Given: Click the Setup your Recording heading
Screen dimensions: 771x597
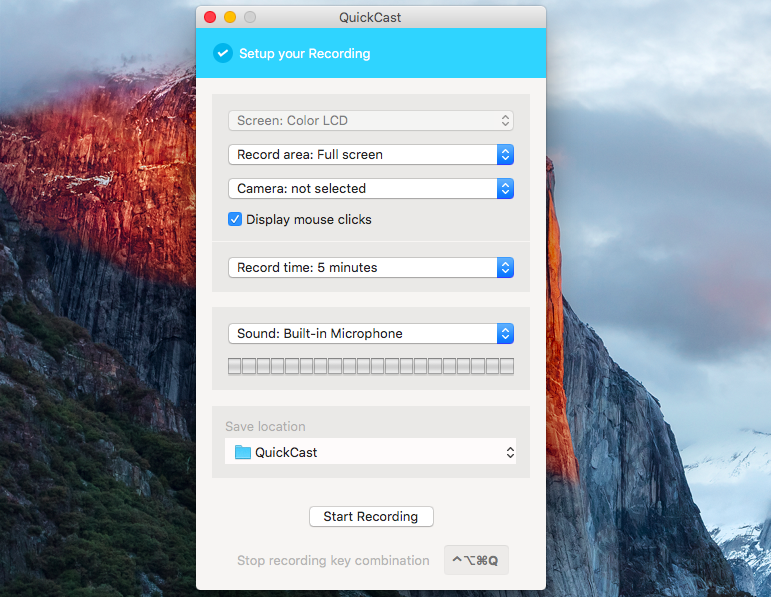Looking at the screenshot, I should click(x=304, y=54).
